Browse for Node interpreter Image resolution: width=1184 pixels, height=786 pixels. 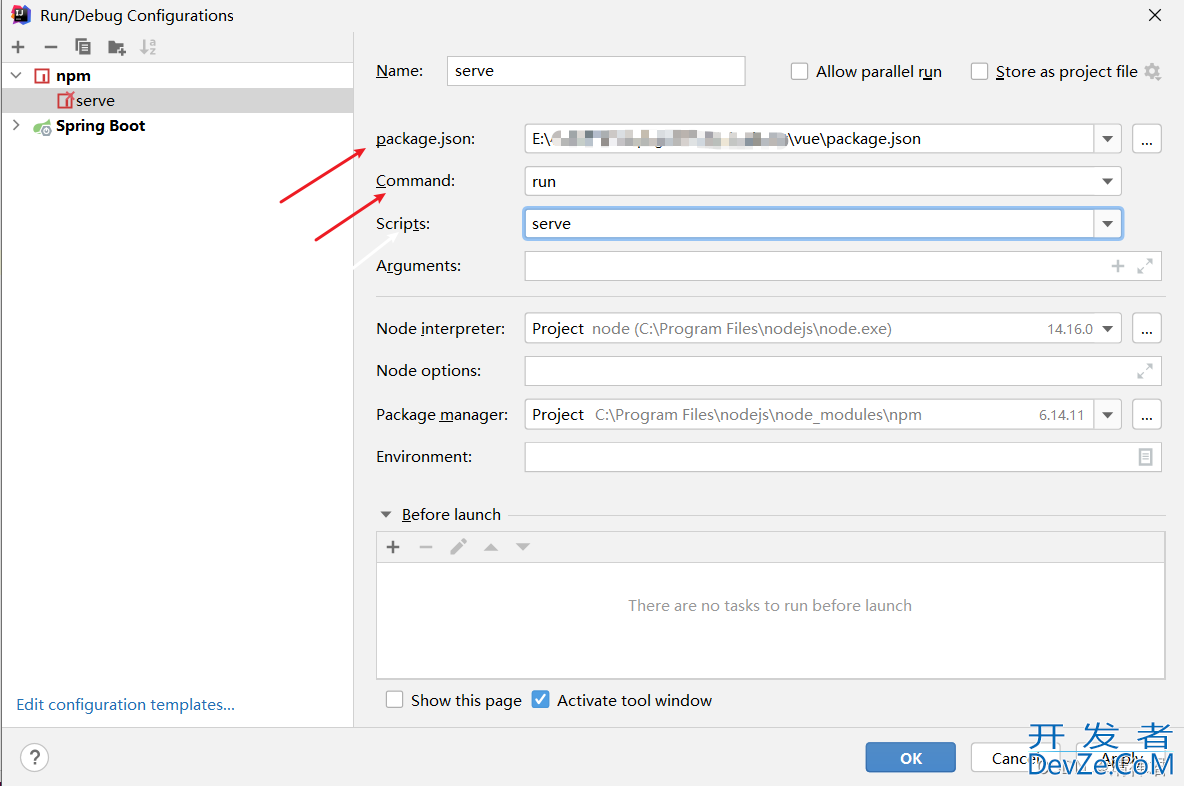click(x=1146, y=328)
